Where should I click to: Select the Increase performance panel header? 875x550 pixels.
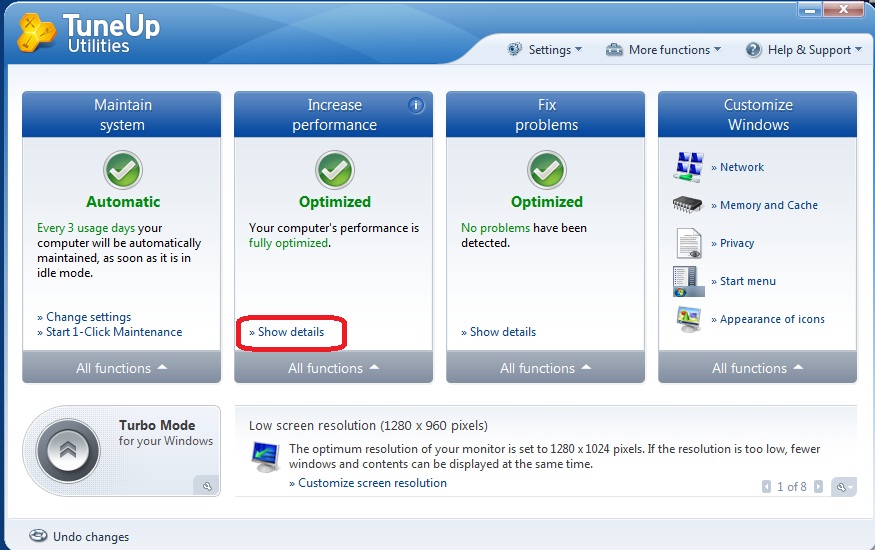coord(334,114)
